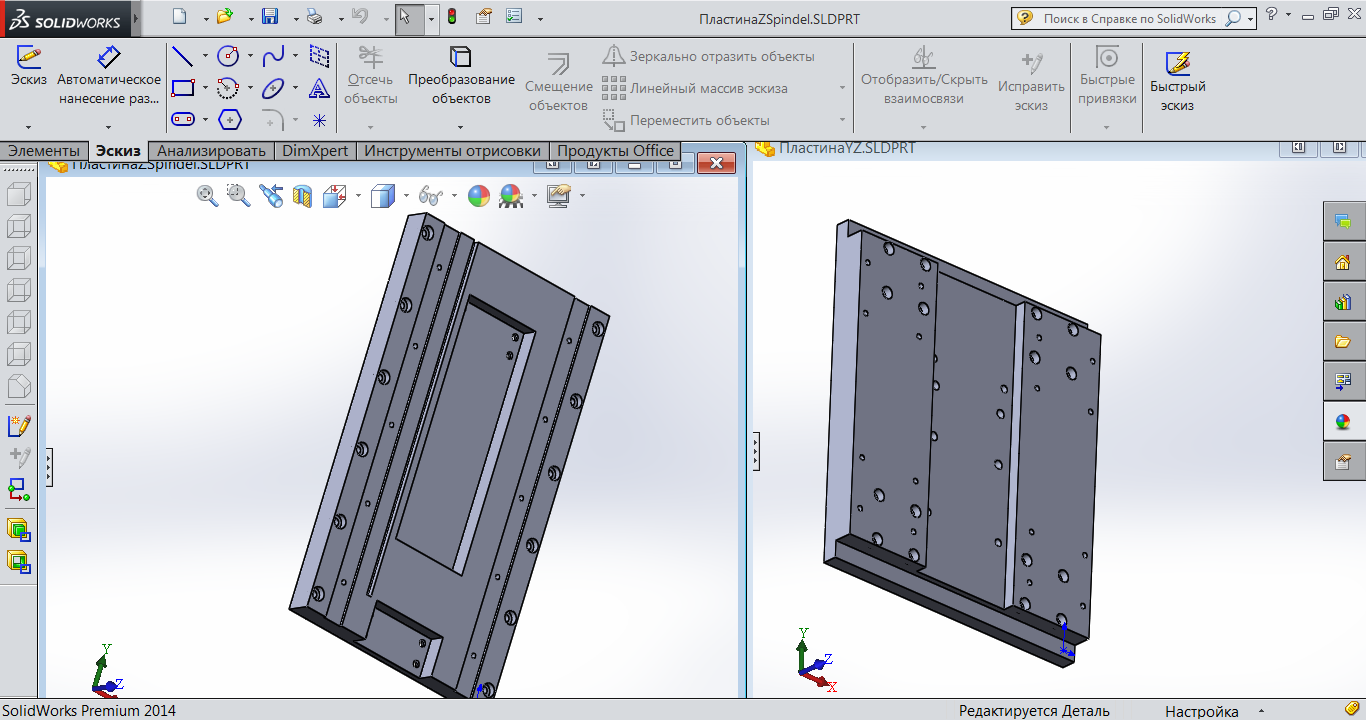
Task: Open the dropdown arrow next to New
Action: (x=206, y=19)
